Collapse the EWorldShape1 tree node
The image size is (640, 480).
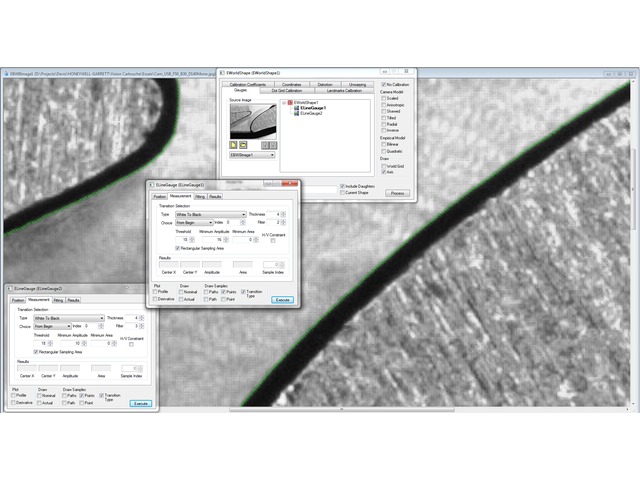tap(284, 102)
